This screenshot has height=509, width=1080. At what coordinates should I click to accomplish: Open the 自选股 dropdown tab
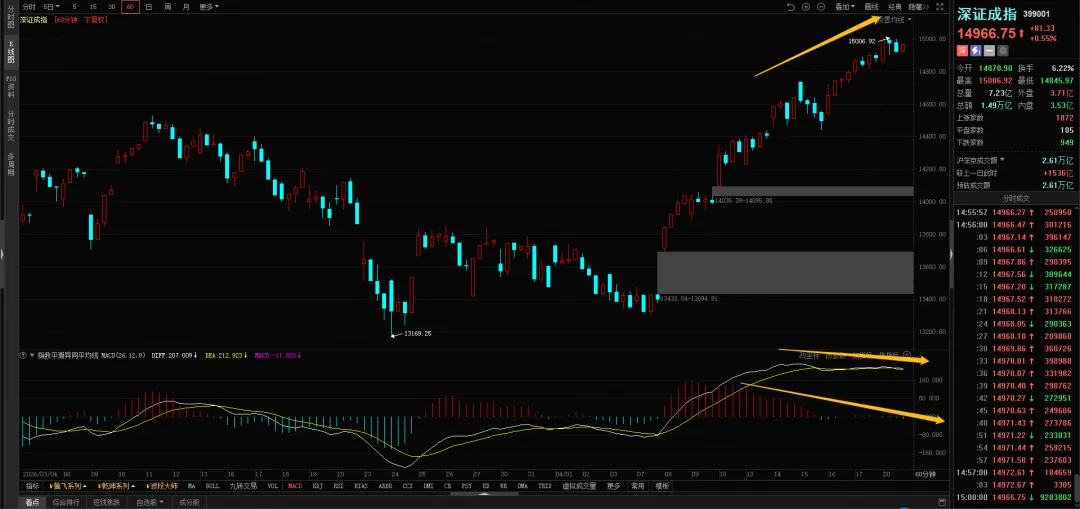click(149, 502)
